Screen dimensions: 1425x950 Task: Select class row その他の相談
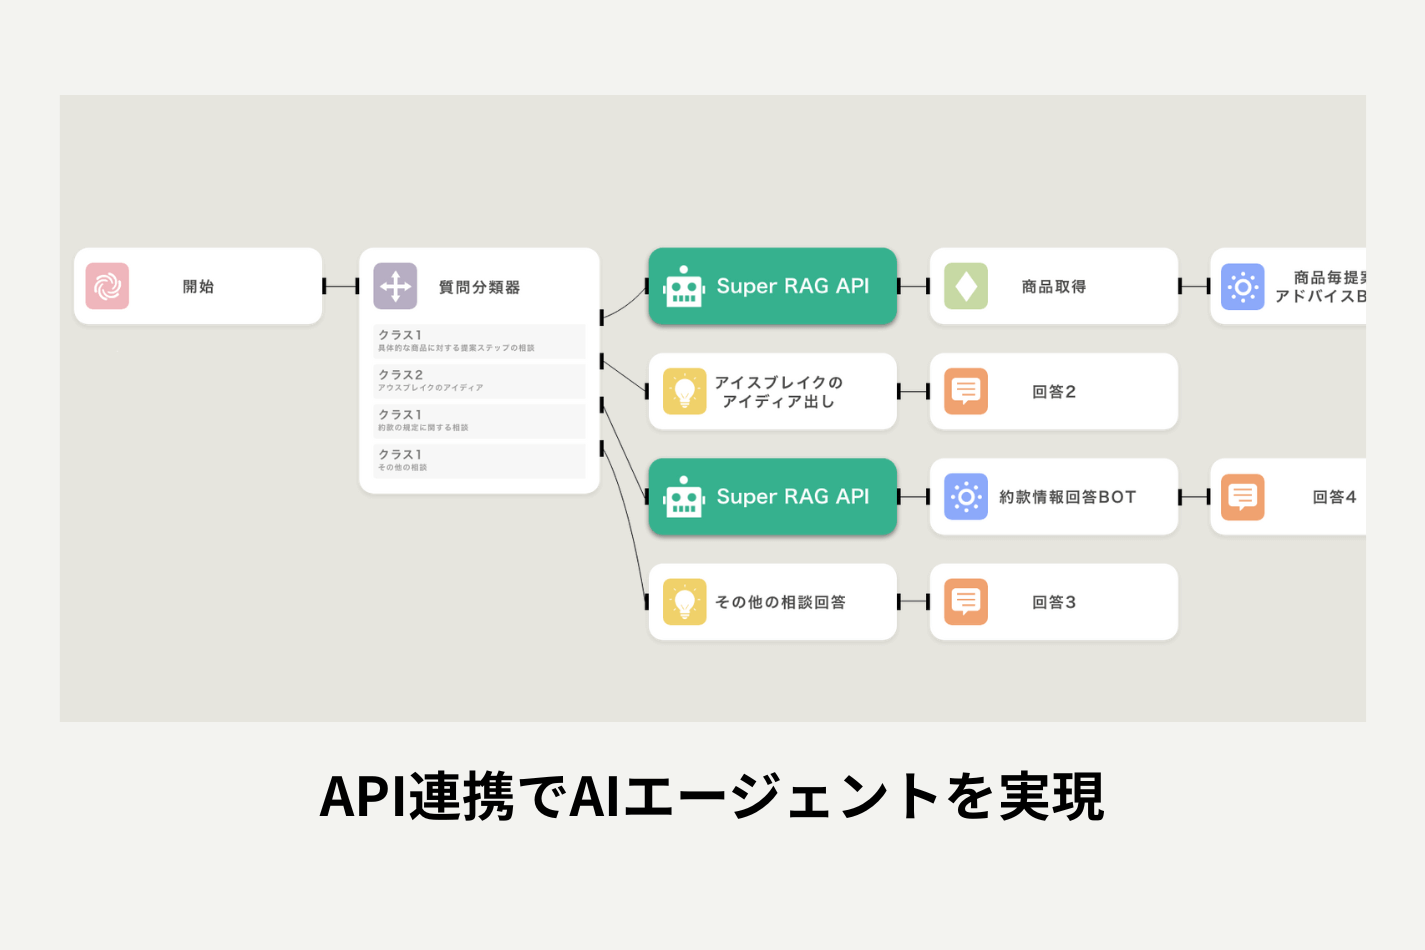click(479, 461)
